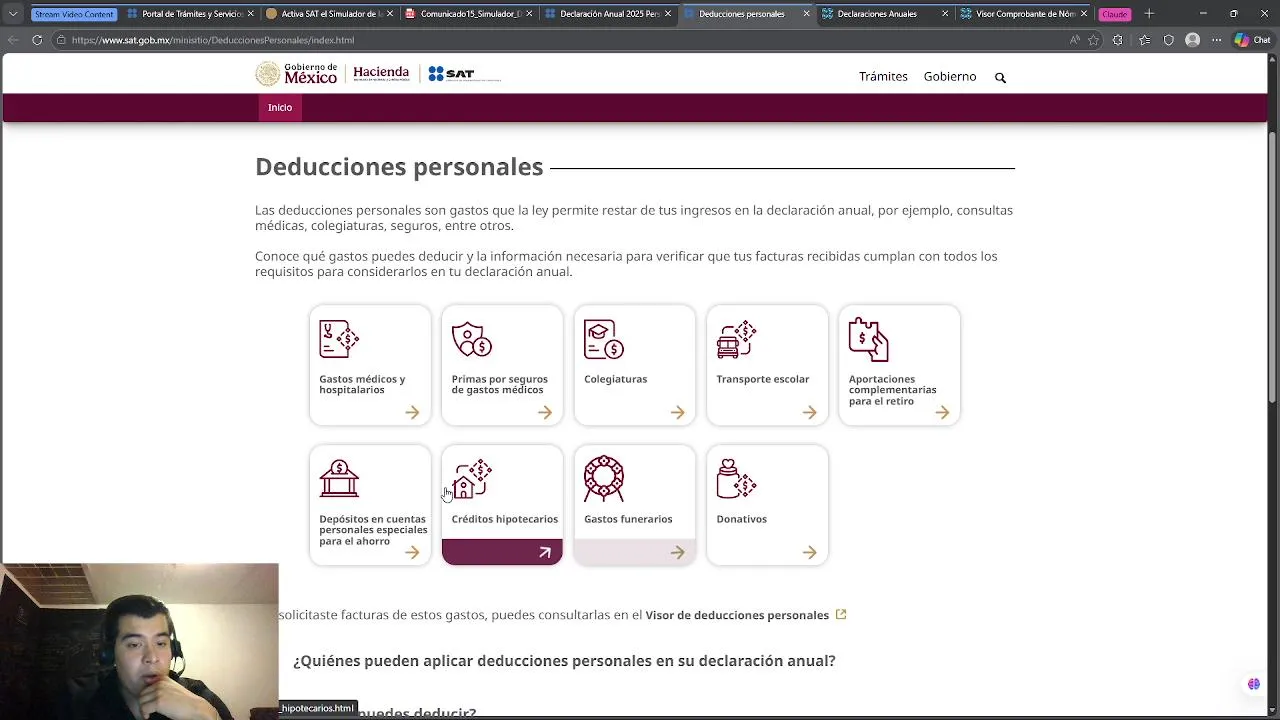Click the Gobierno de México logo
Image resolution: width=1280 pixels, height=720 pixels.
click(x=296, y=74)
